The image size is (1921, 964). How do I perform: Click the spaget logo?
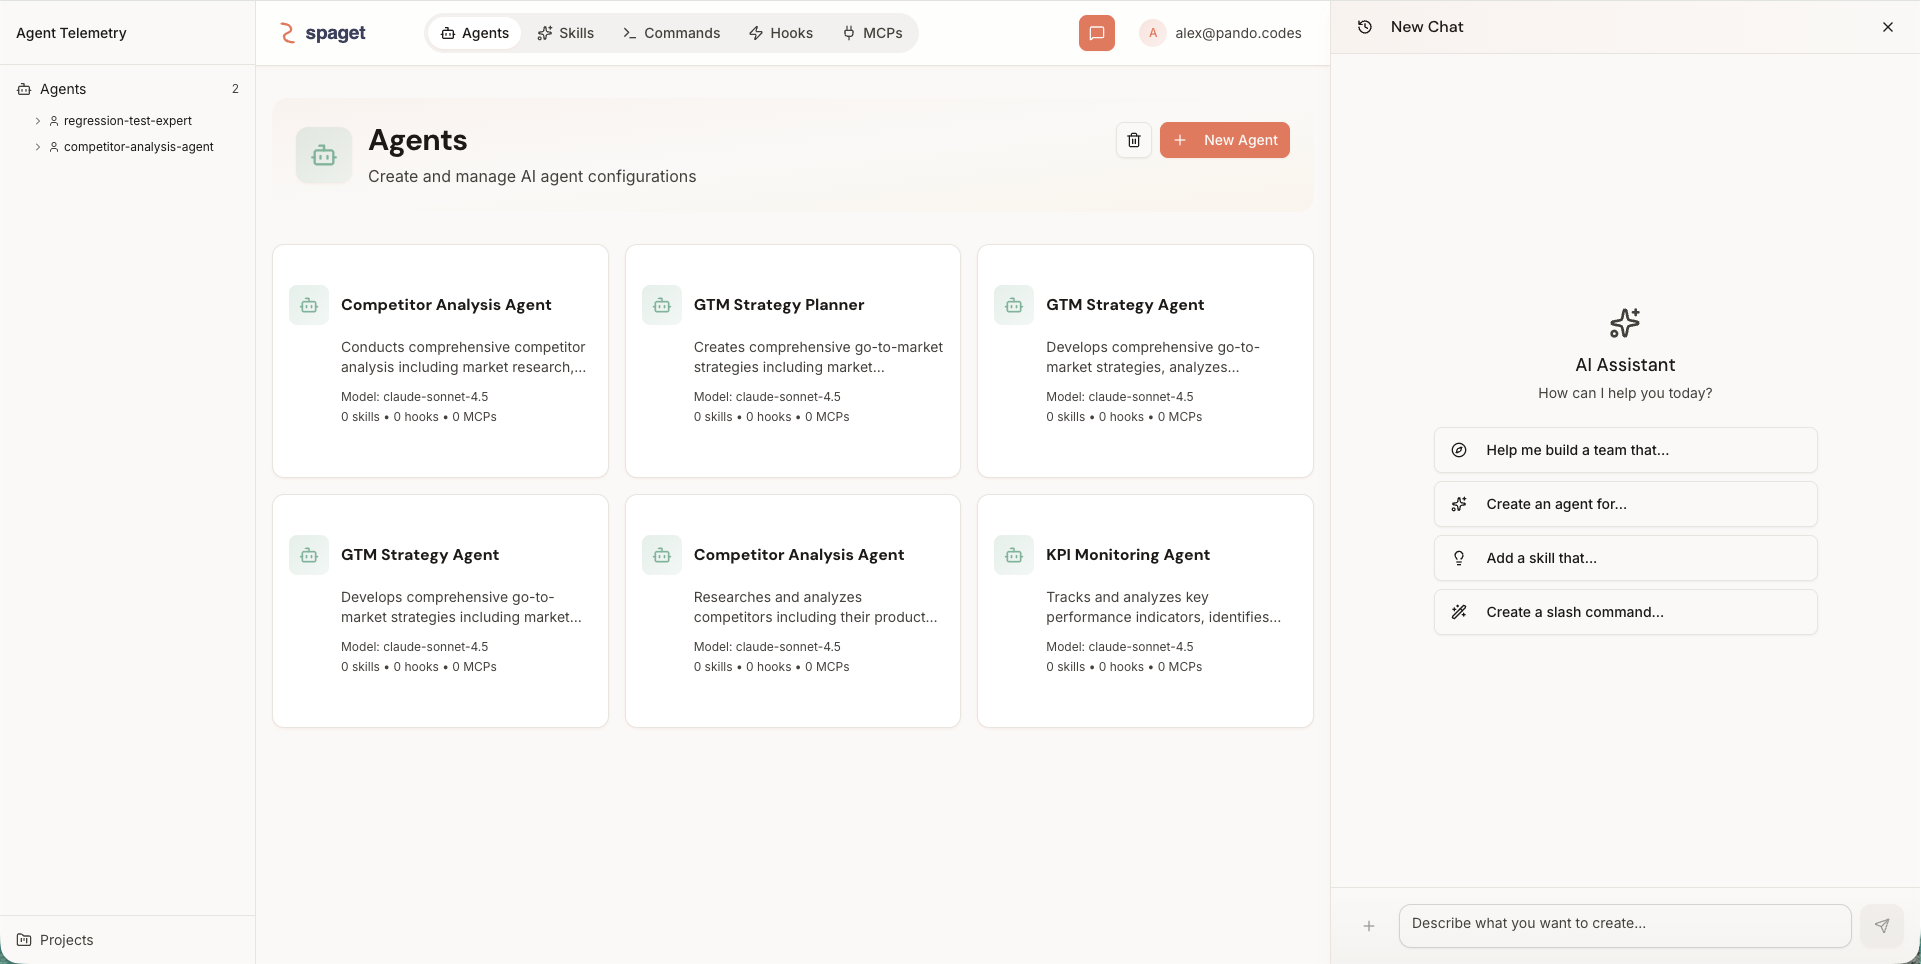pos(323,33)
